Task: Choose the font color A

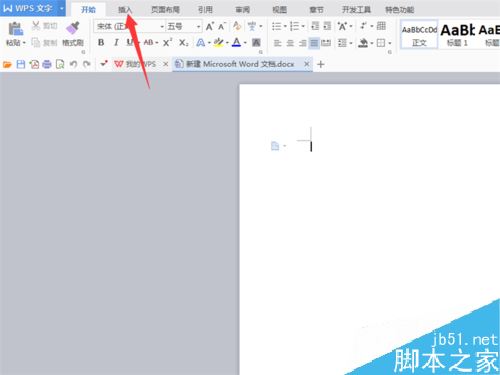Action: (236, 43)
